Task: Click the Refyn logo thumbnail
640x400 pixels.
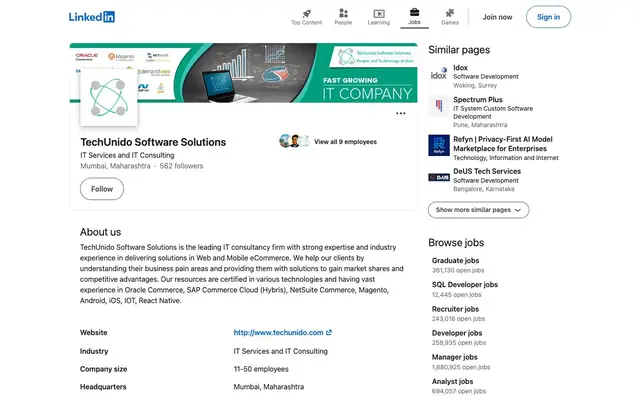Action: (439, 145)
